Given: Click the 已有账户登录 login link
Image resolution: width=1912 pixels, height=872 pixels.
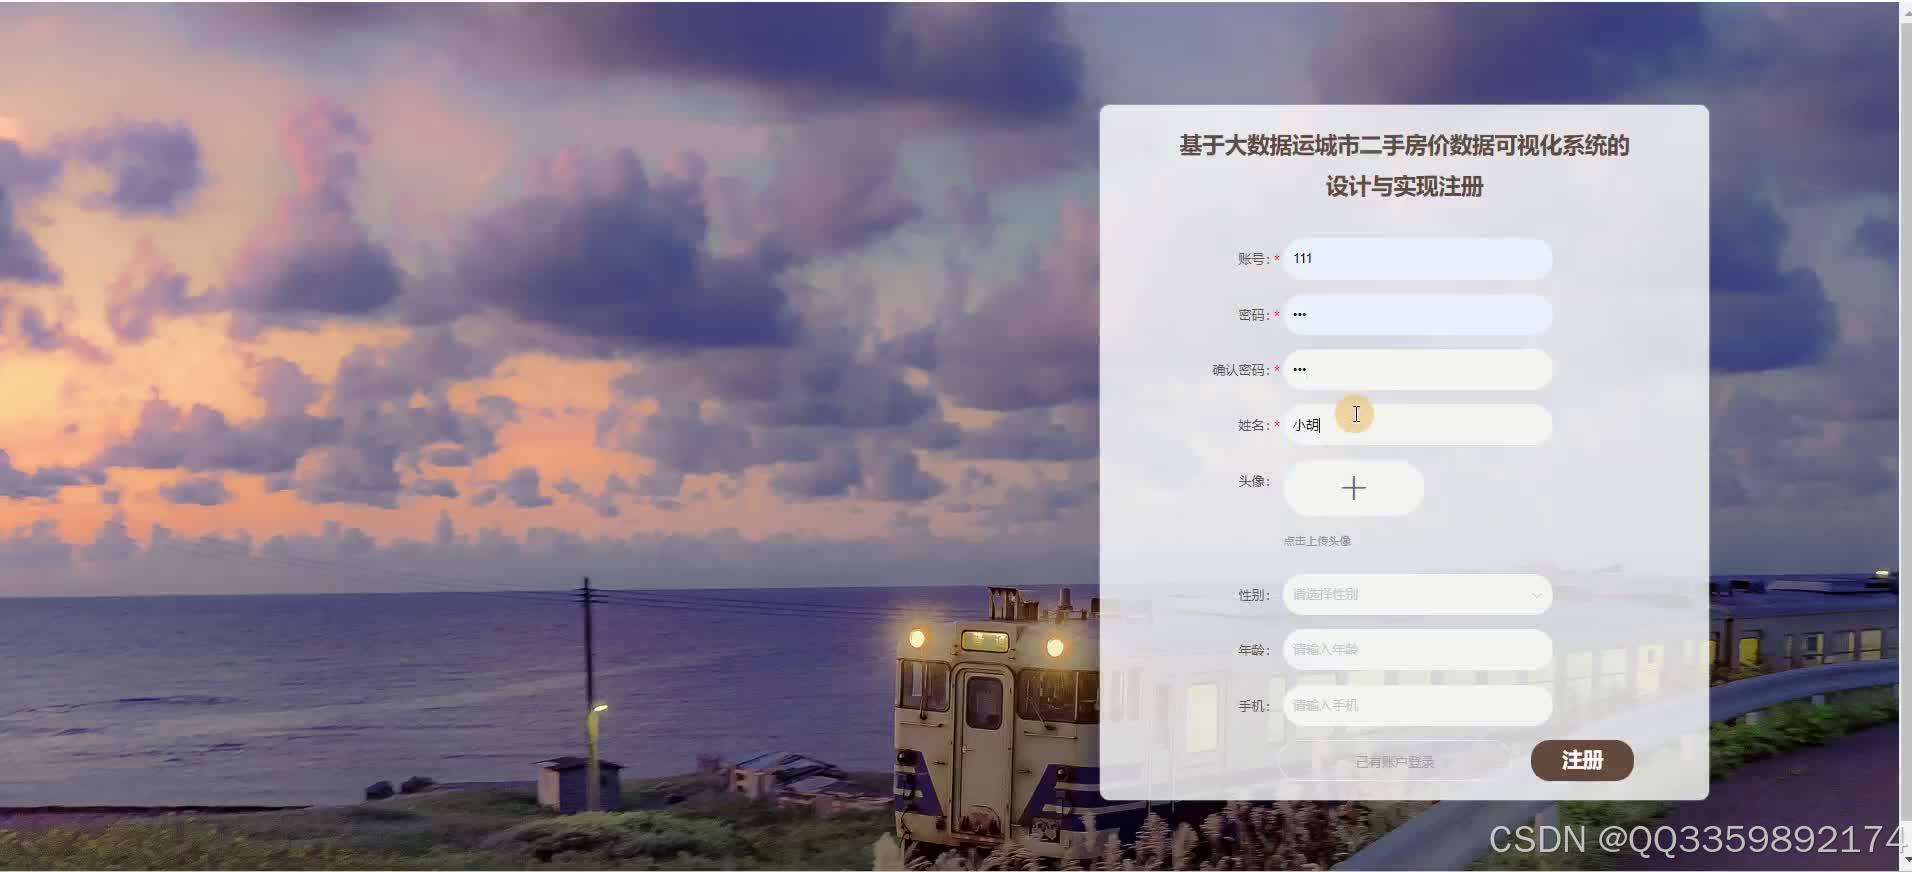Looking at the screenshot, I should (1394, 762).
